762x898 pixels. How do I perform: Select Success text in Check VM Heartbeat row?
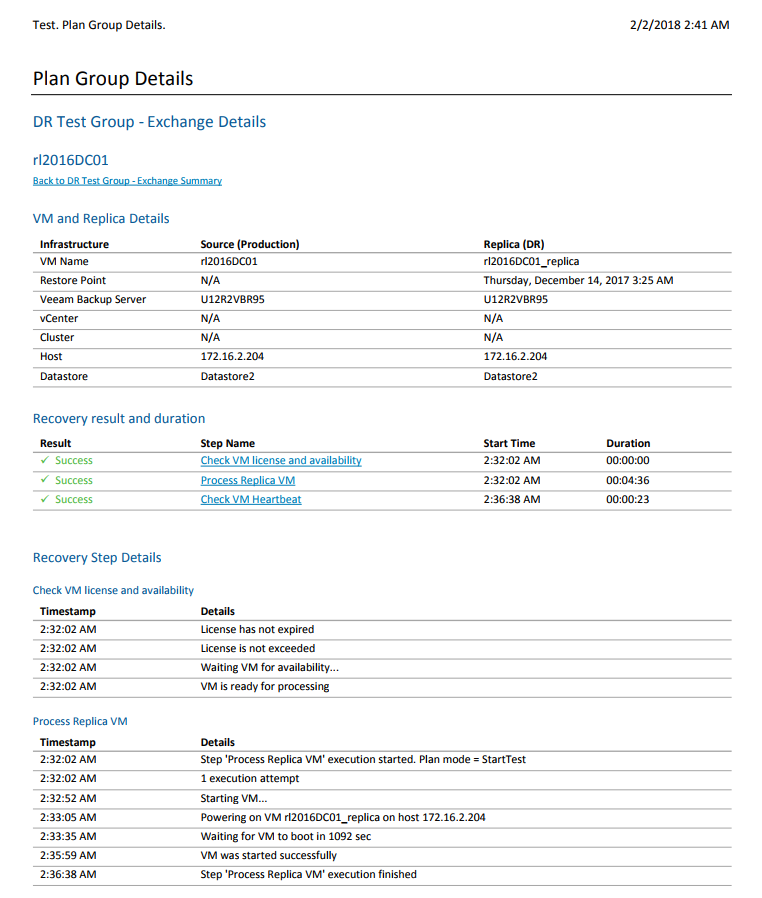[x=73, y=499]
